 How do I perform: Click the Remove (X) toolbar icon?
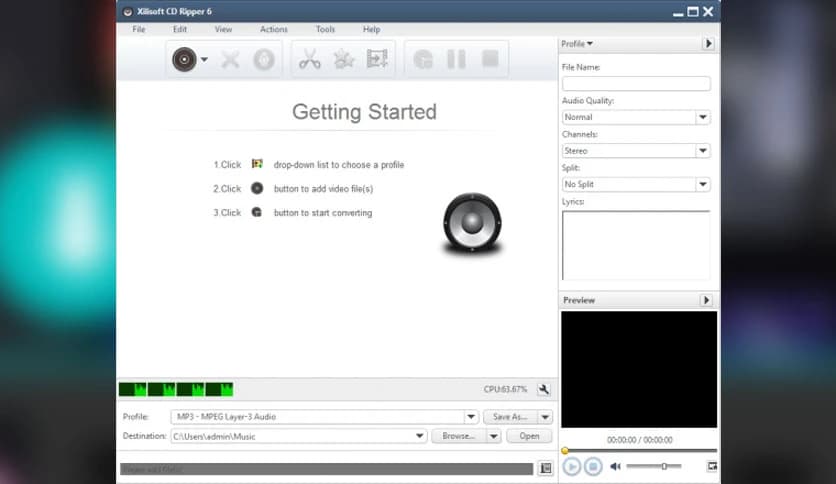[230, 59]
